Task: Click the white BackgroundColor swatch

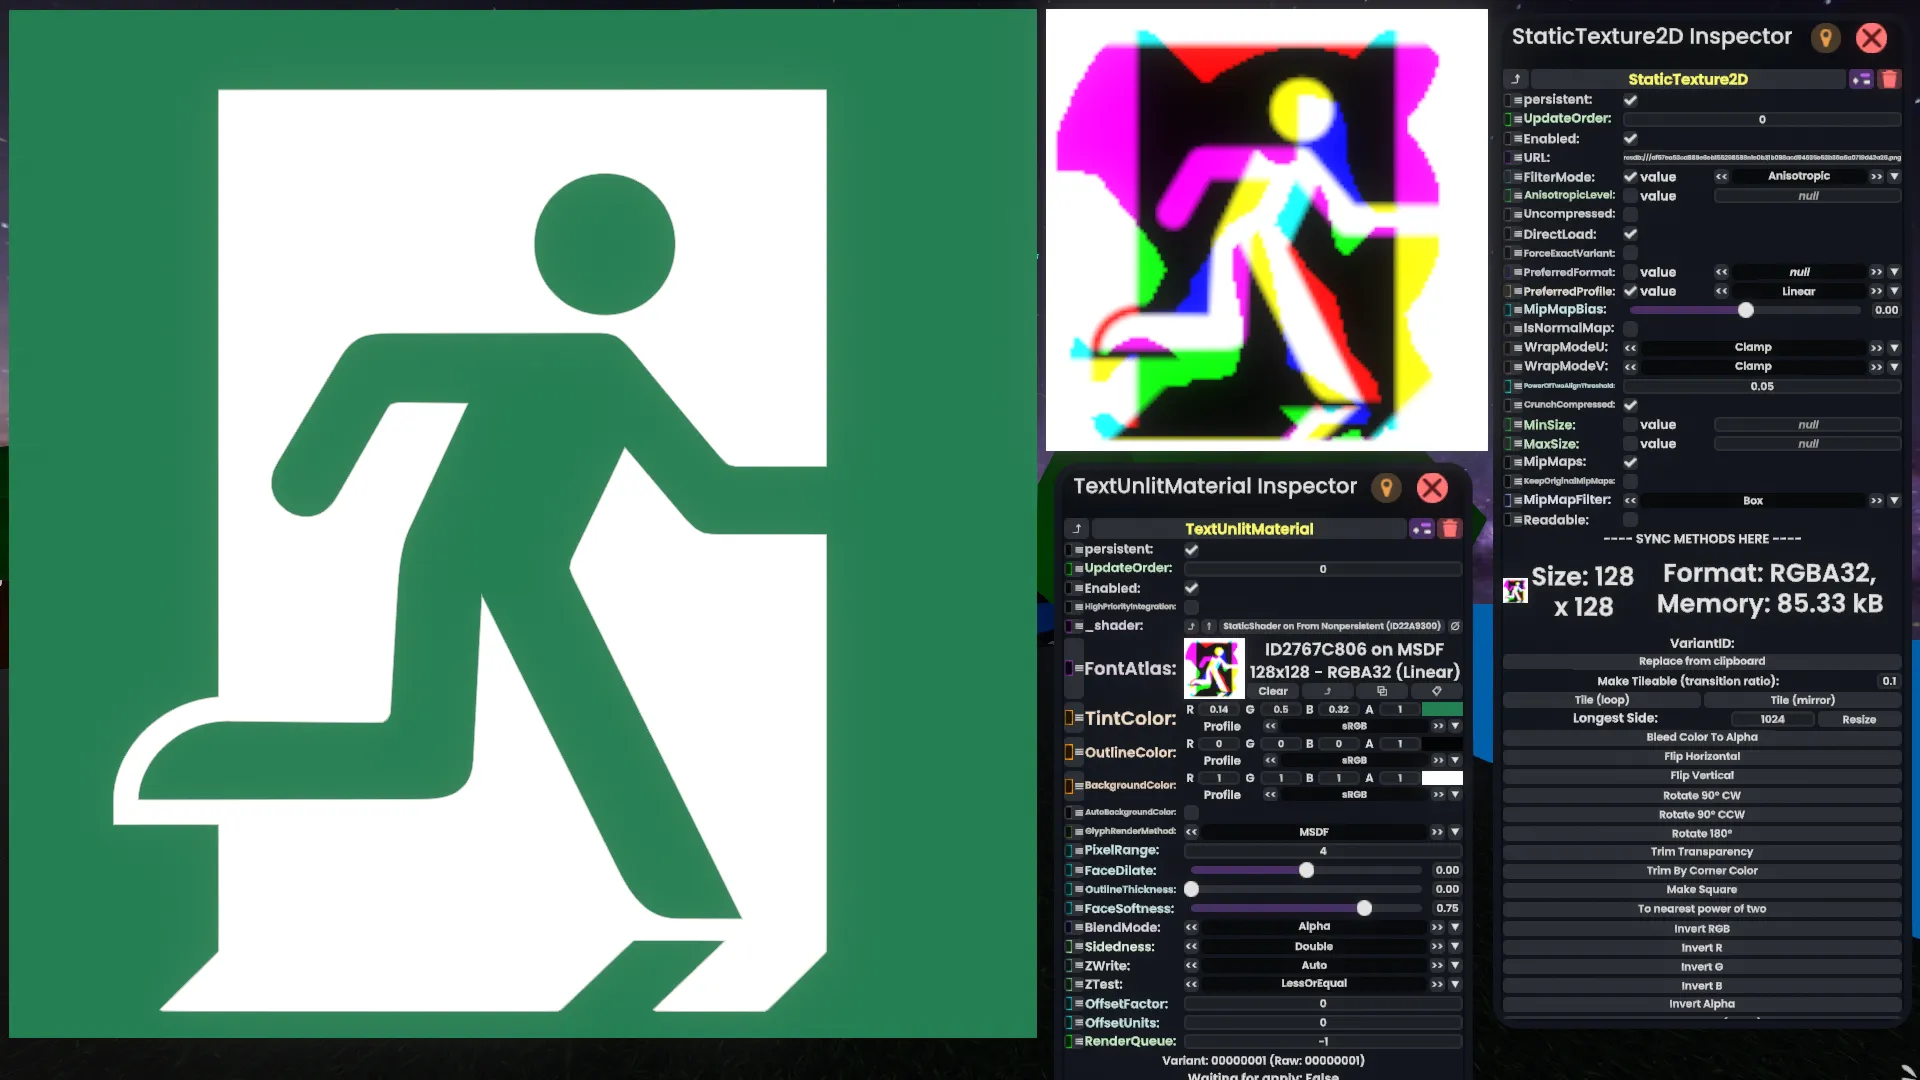Action: tap(1442, 779)
